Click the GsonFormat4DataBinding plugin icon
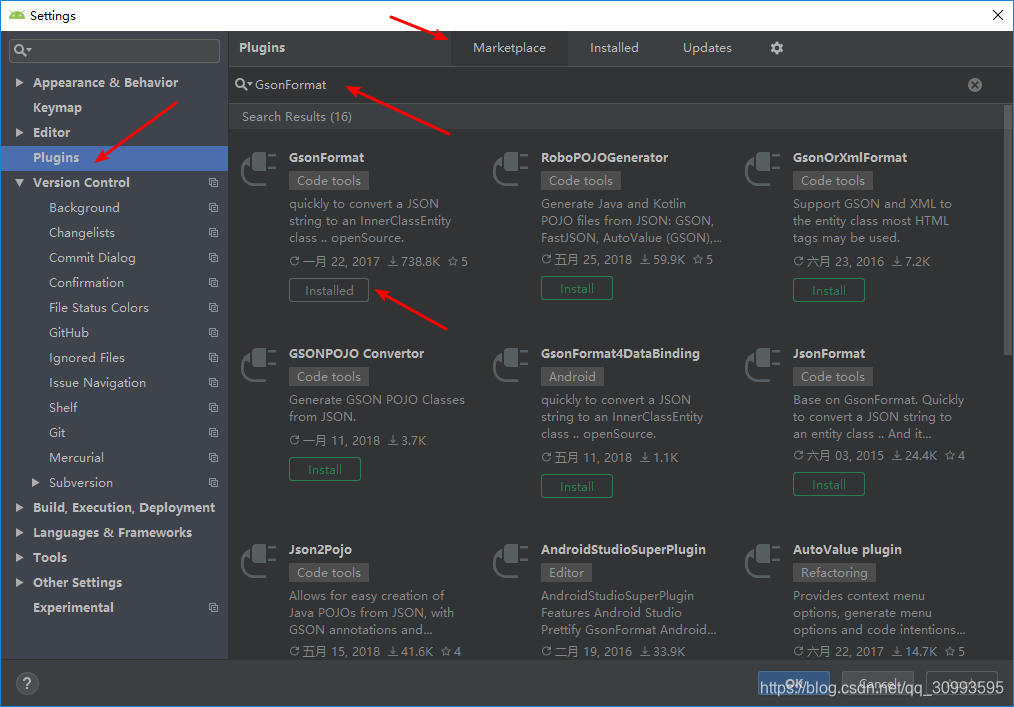Image resolution: width=1014 pixels, height=707 pixels. pos(511,365)
